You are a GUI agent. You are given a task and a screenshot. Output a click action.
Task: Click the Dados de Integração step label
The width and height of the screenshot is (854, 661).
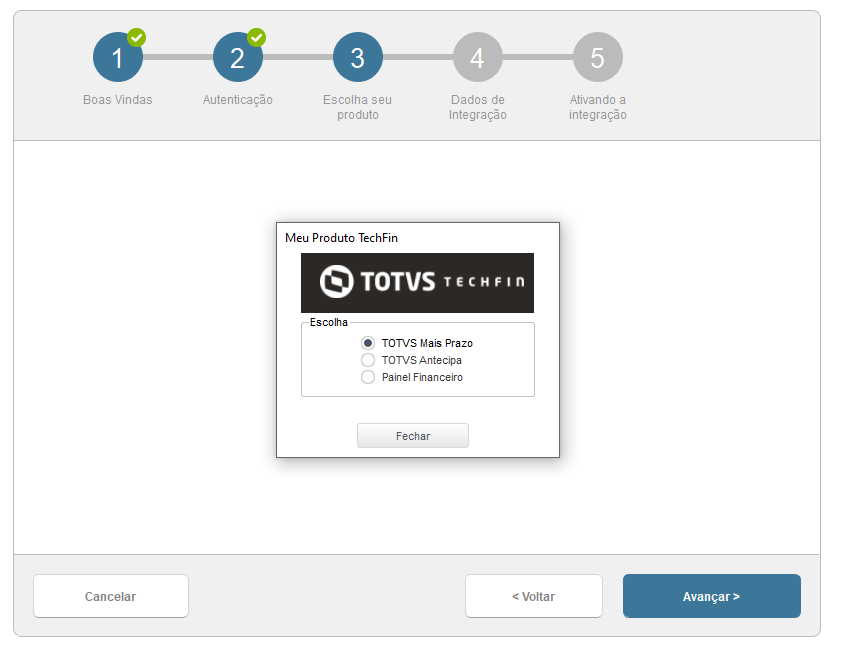coord(478,107)
